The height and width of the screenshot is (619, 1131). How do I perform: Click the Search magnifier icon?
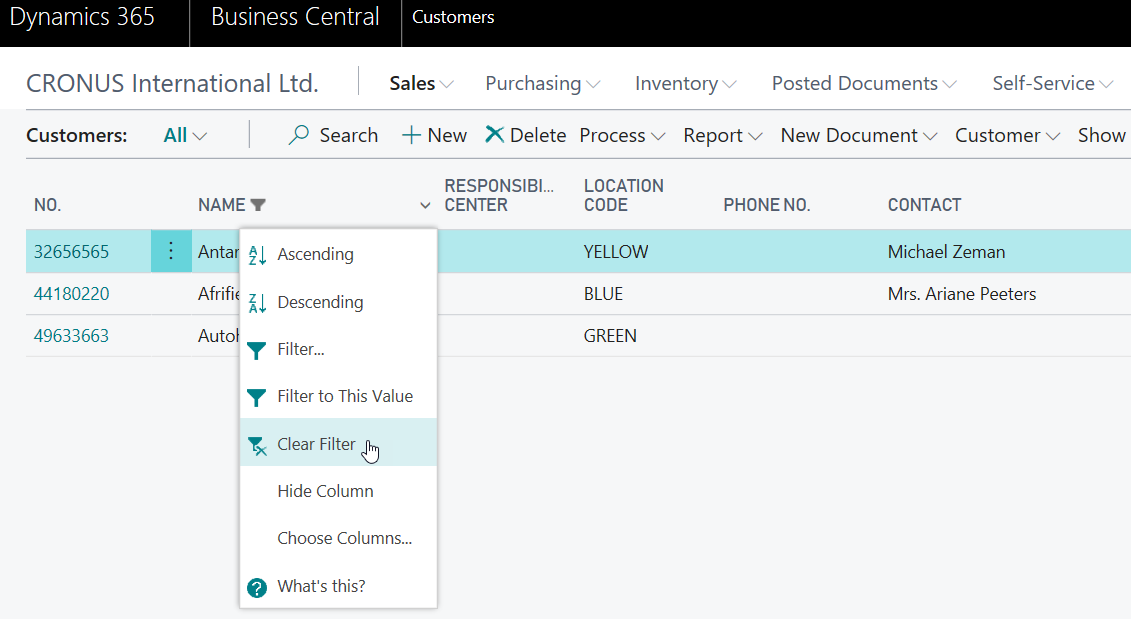(x=298, y=135)
